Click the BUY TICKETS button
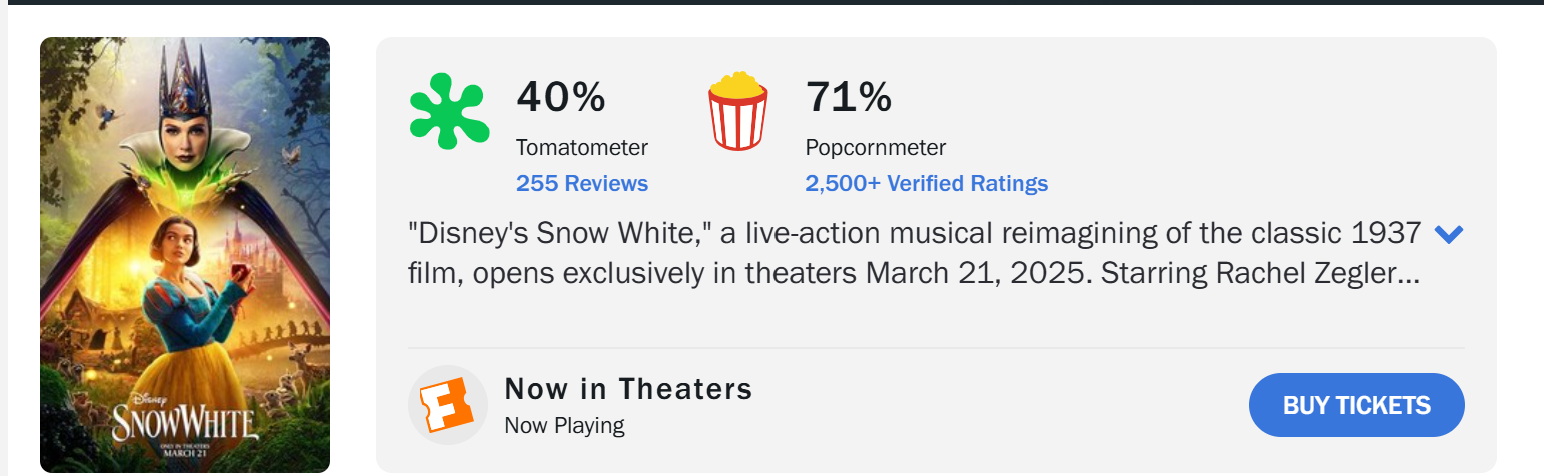The width and height of the screenshot is (1544, 476). point(1357,405)
